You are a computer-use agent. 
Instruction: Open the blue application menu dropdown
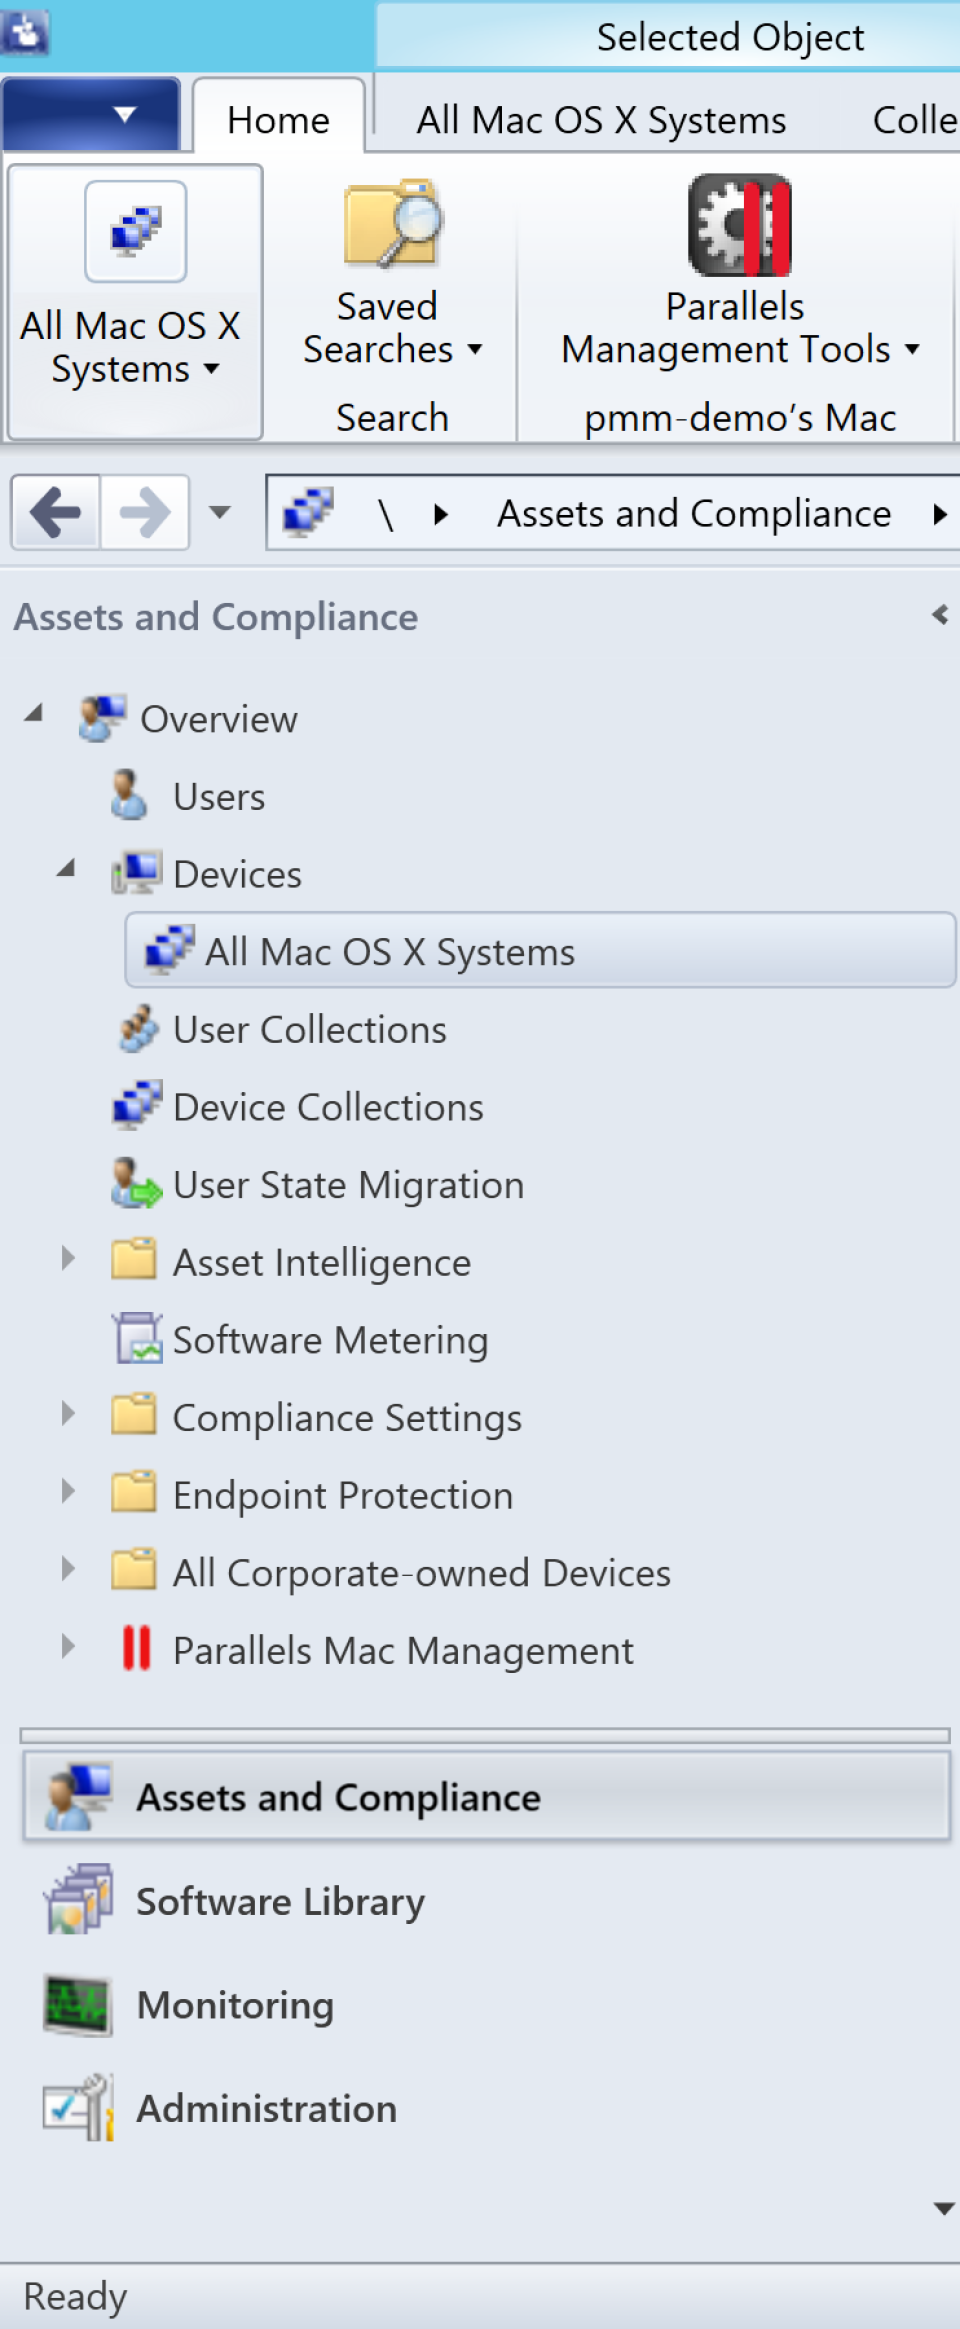91,115
